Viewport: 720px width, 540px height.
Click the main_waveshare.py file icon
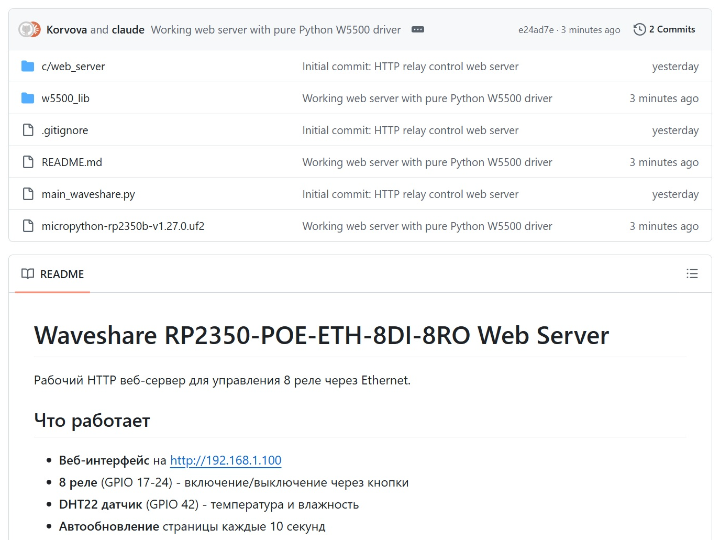pyautogui.click(x=28, y=194)
